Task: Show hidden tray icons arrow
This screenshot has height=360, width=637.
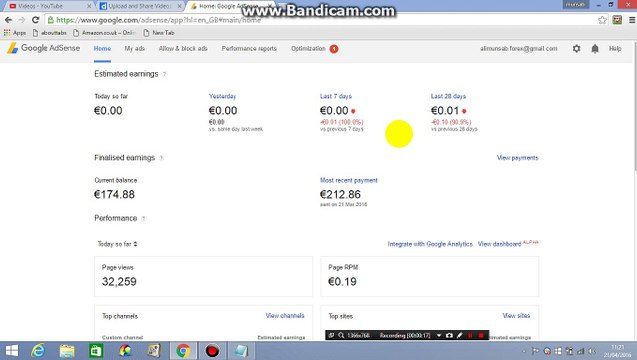Action: [524, 351]
